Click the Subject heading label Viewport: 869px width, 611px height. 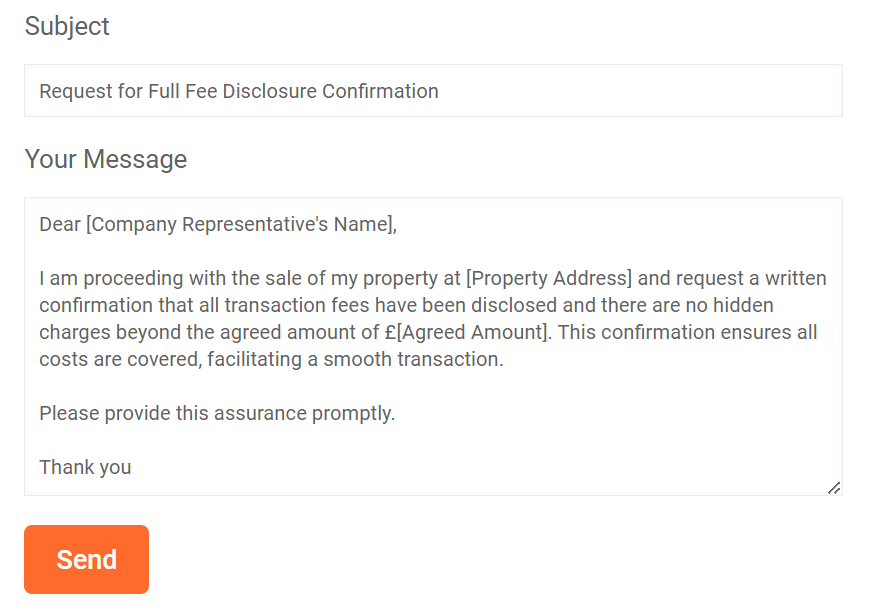pos(67,26)
